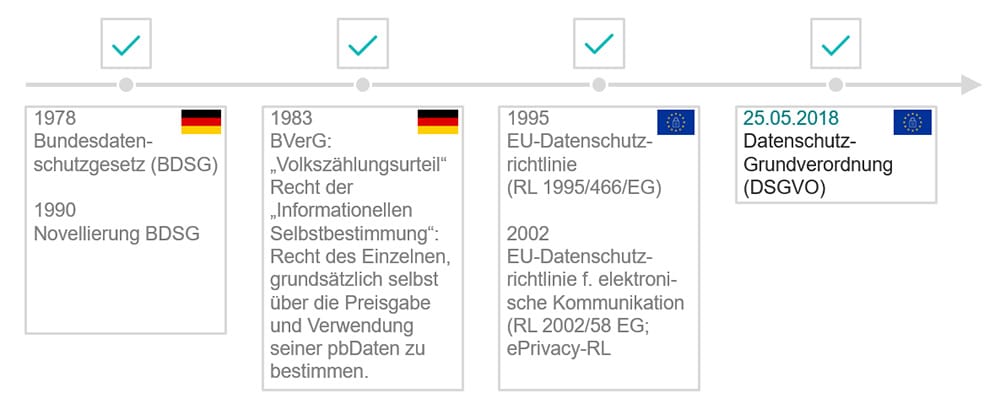Click the 1990 Novellierung BDSG entry

tap(117, 222)
